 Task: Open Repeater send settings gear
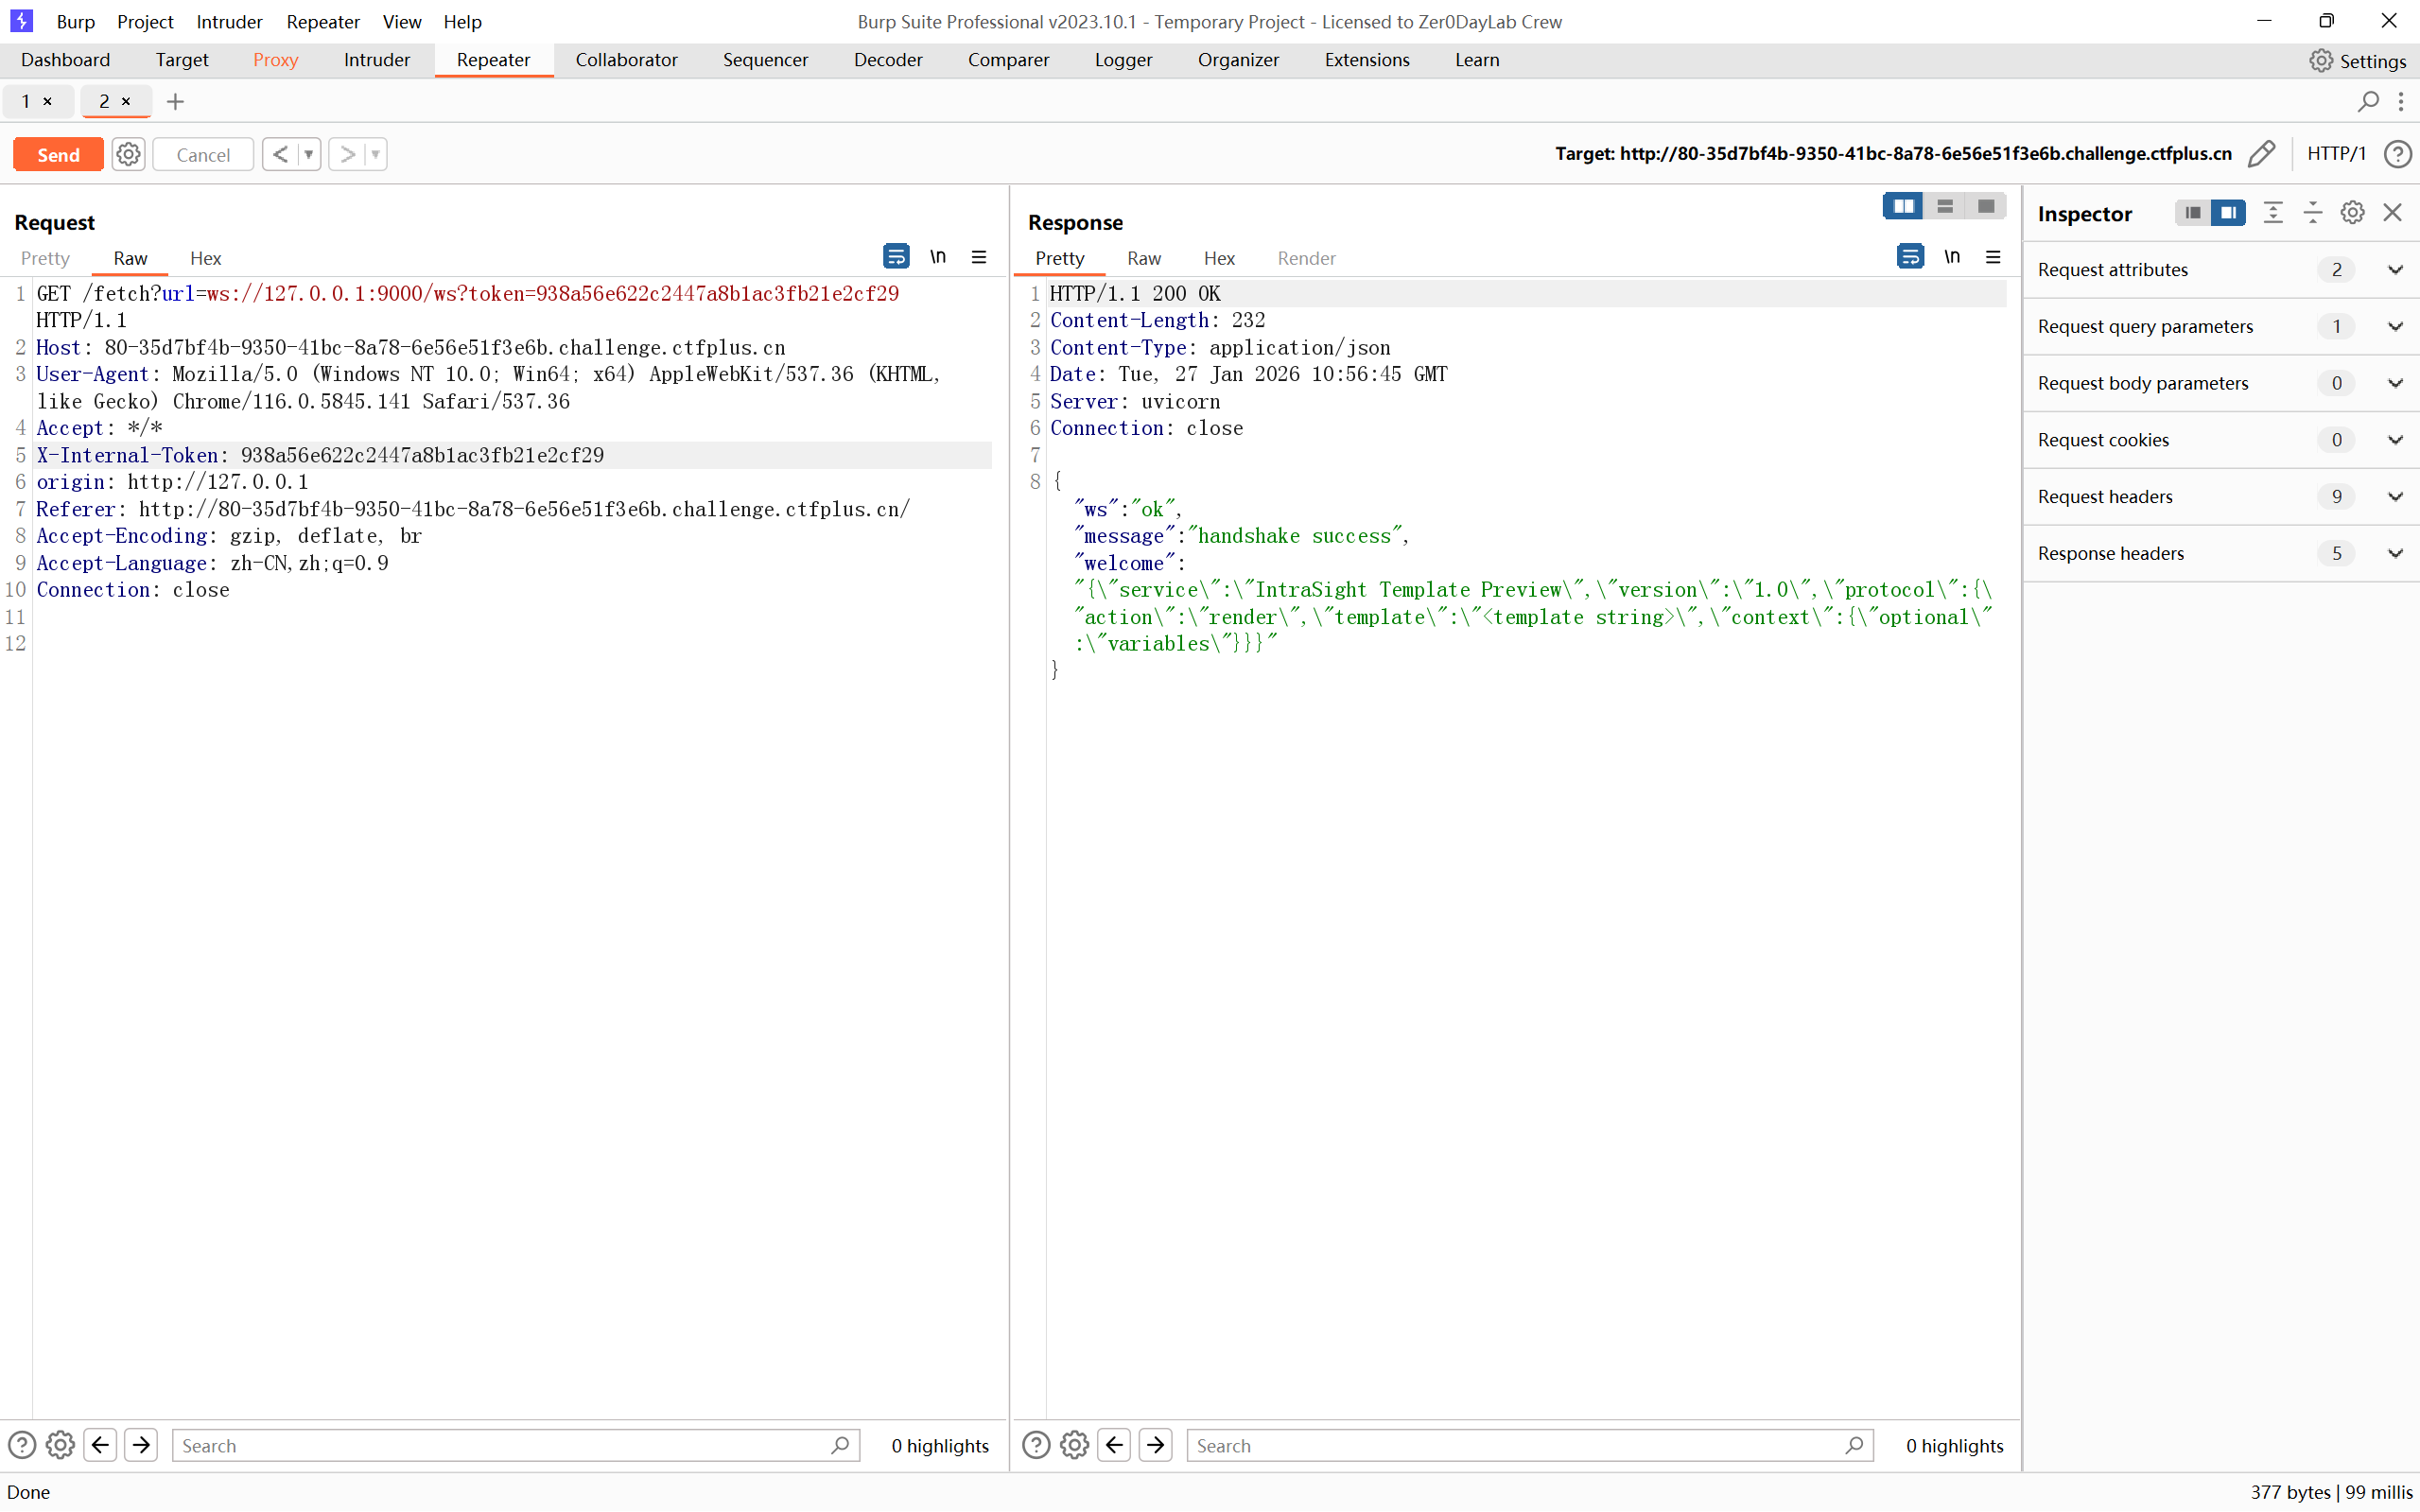point(128,154)
